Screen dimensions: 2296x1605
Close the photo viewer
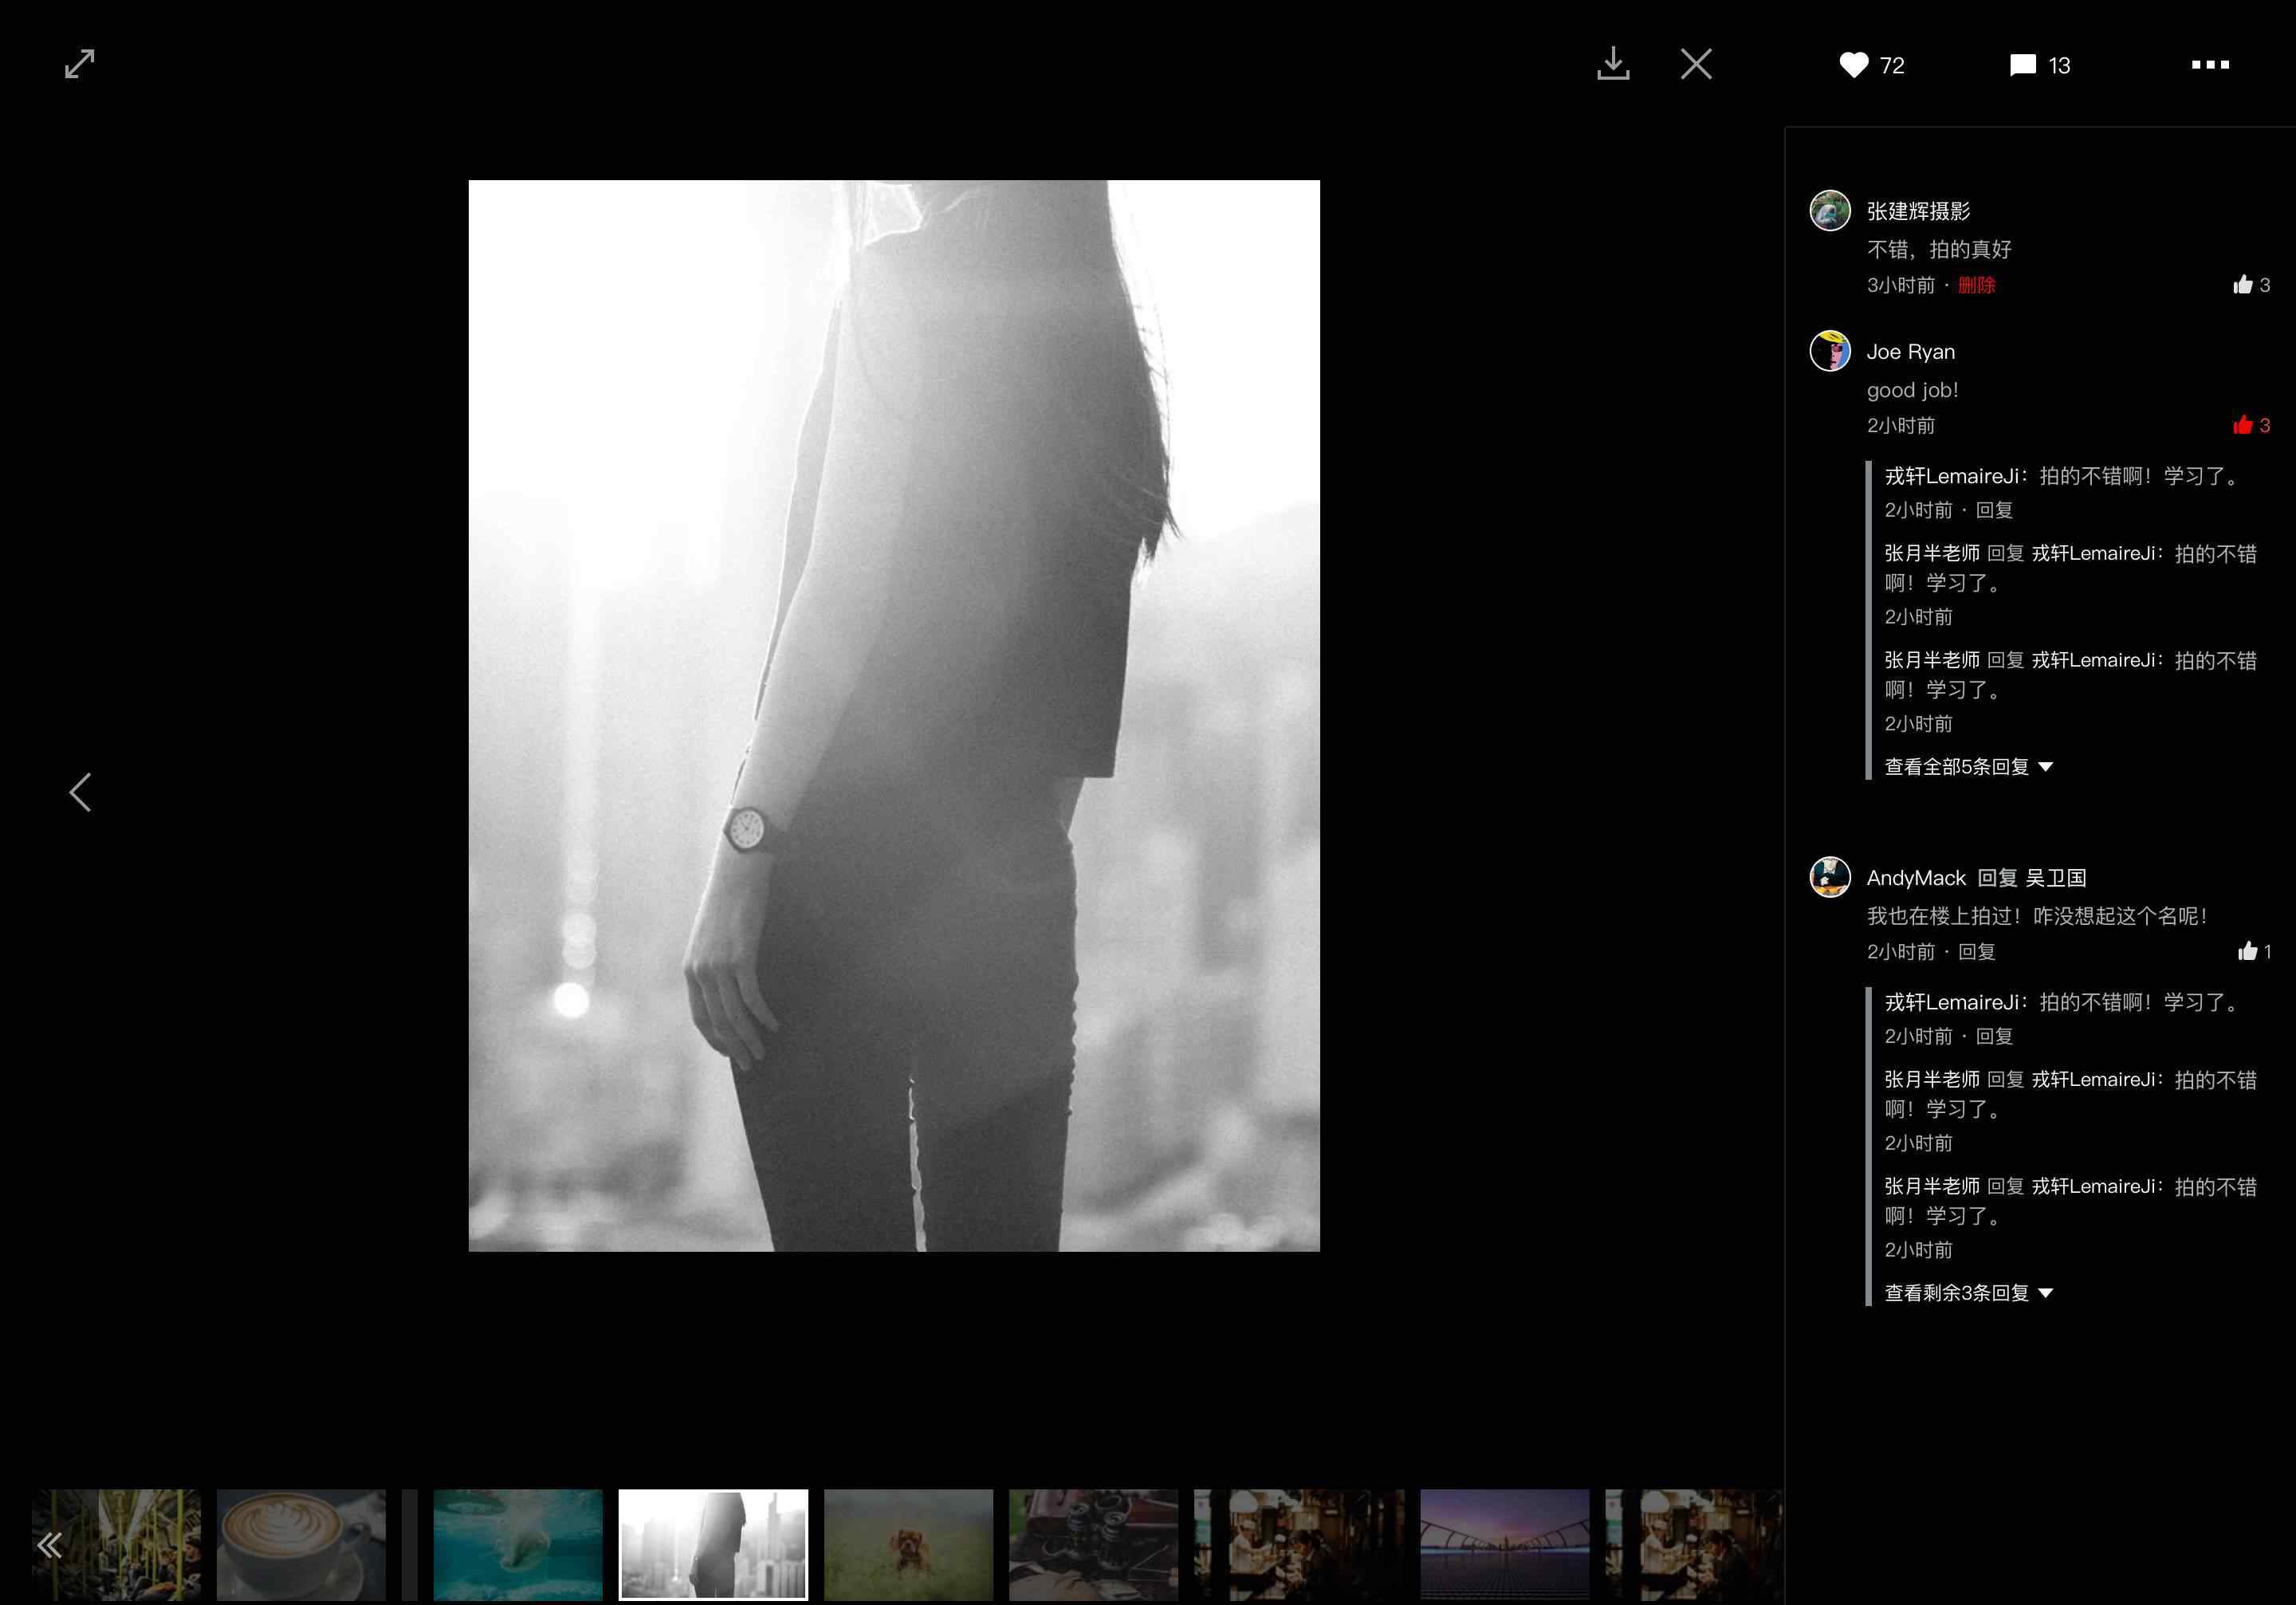tap(1696, 64)
